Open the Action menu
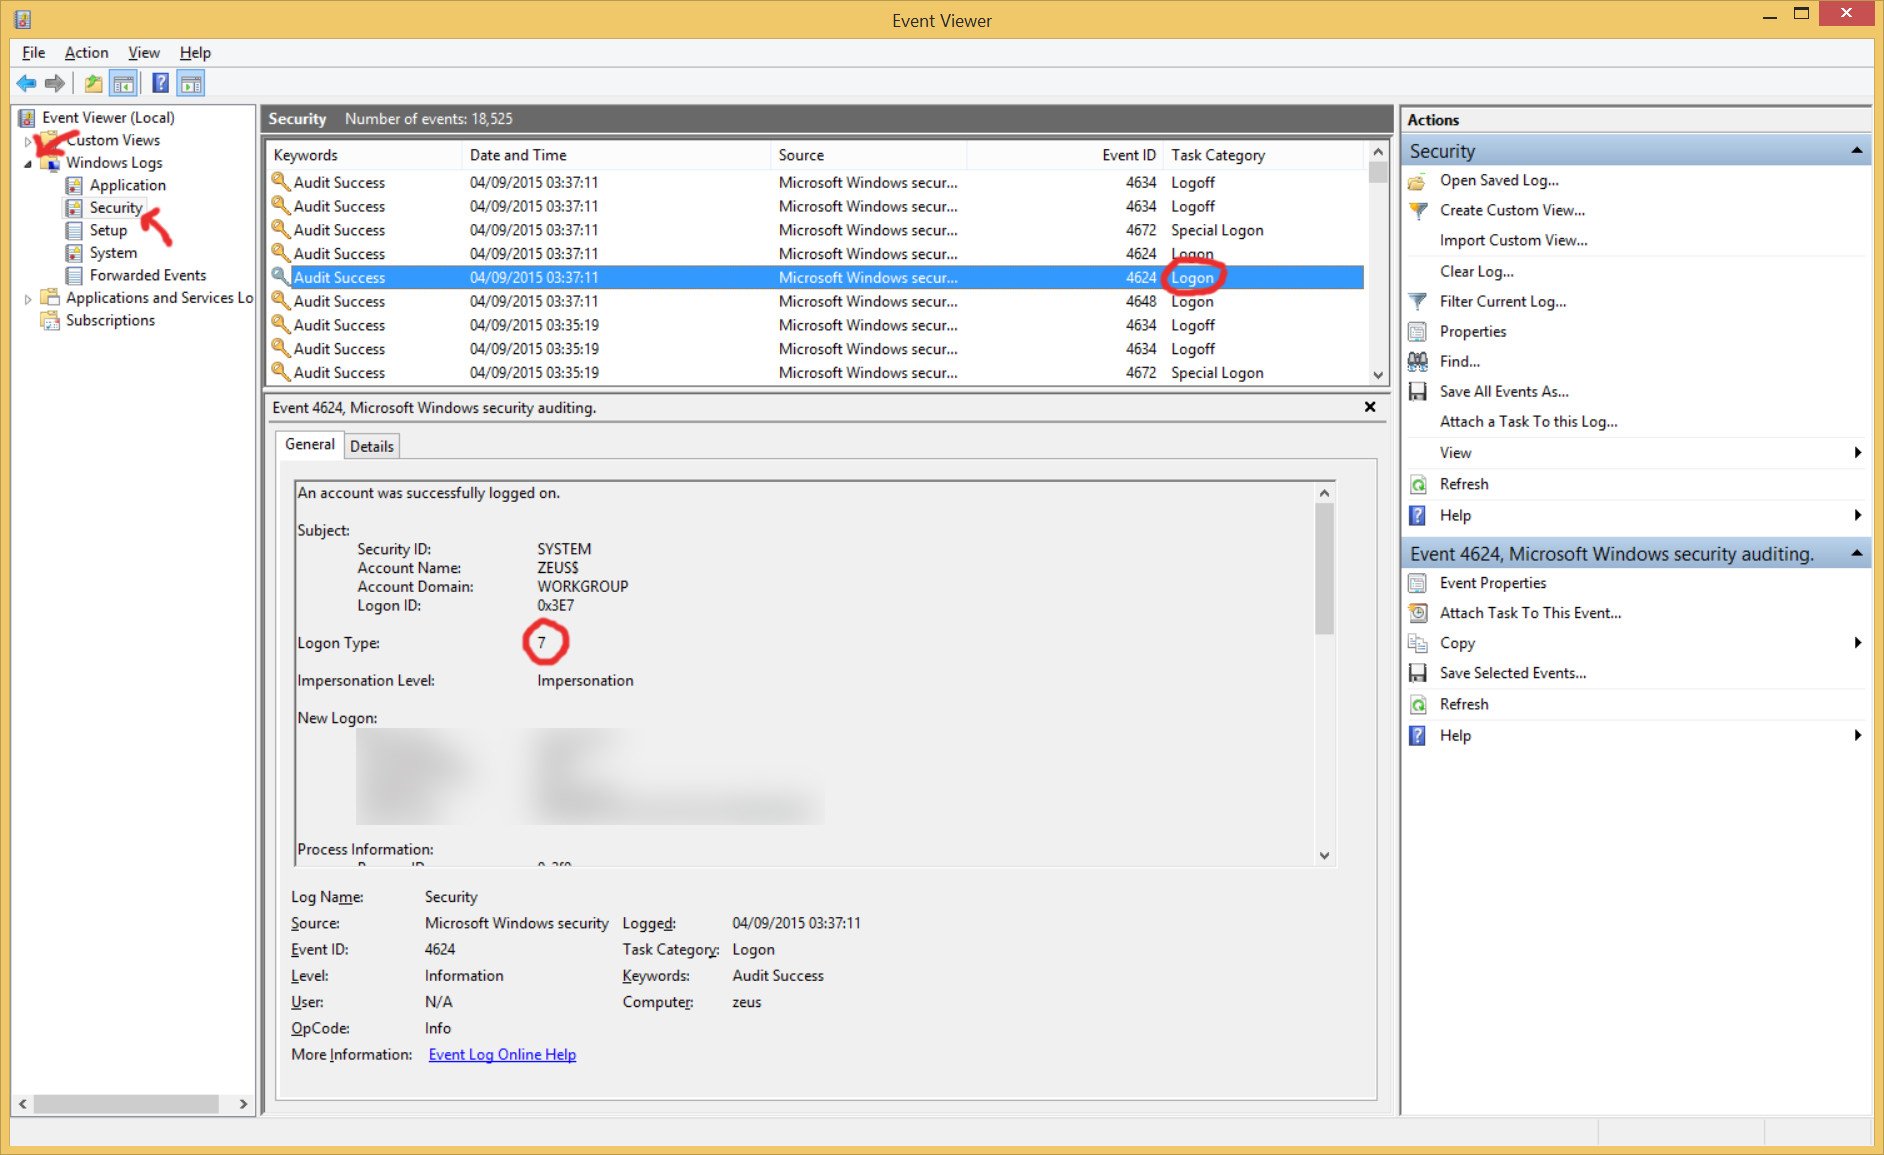Viewport: 1884px width, 1155px height. [x=86, y=53]
